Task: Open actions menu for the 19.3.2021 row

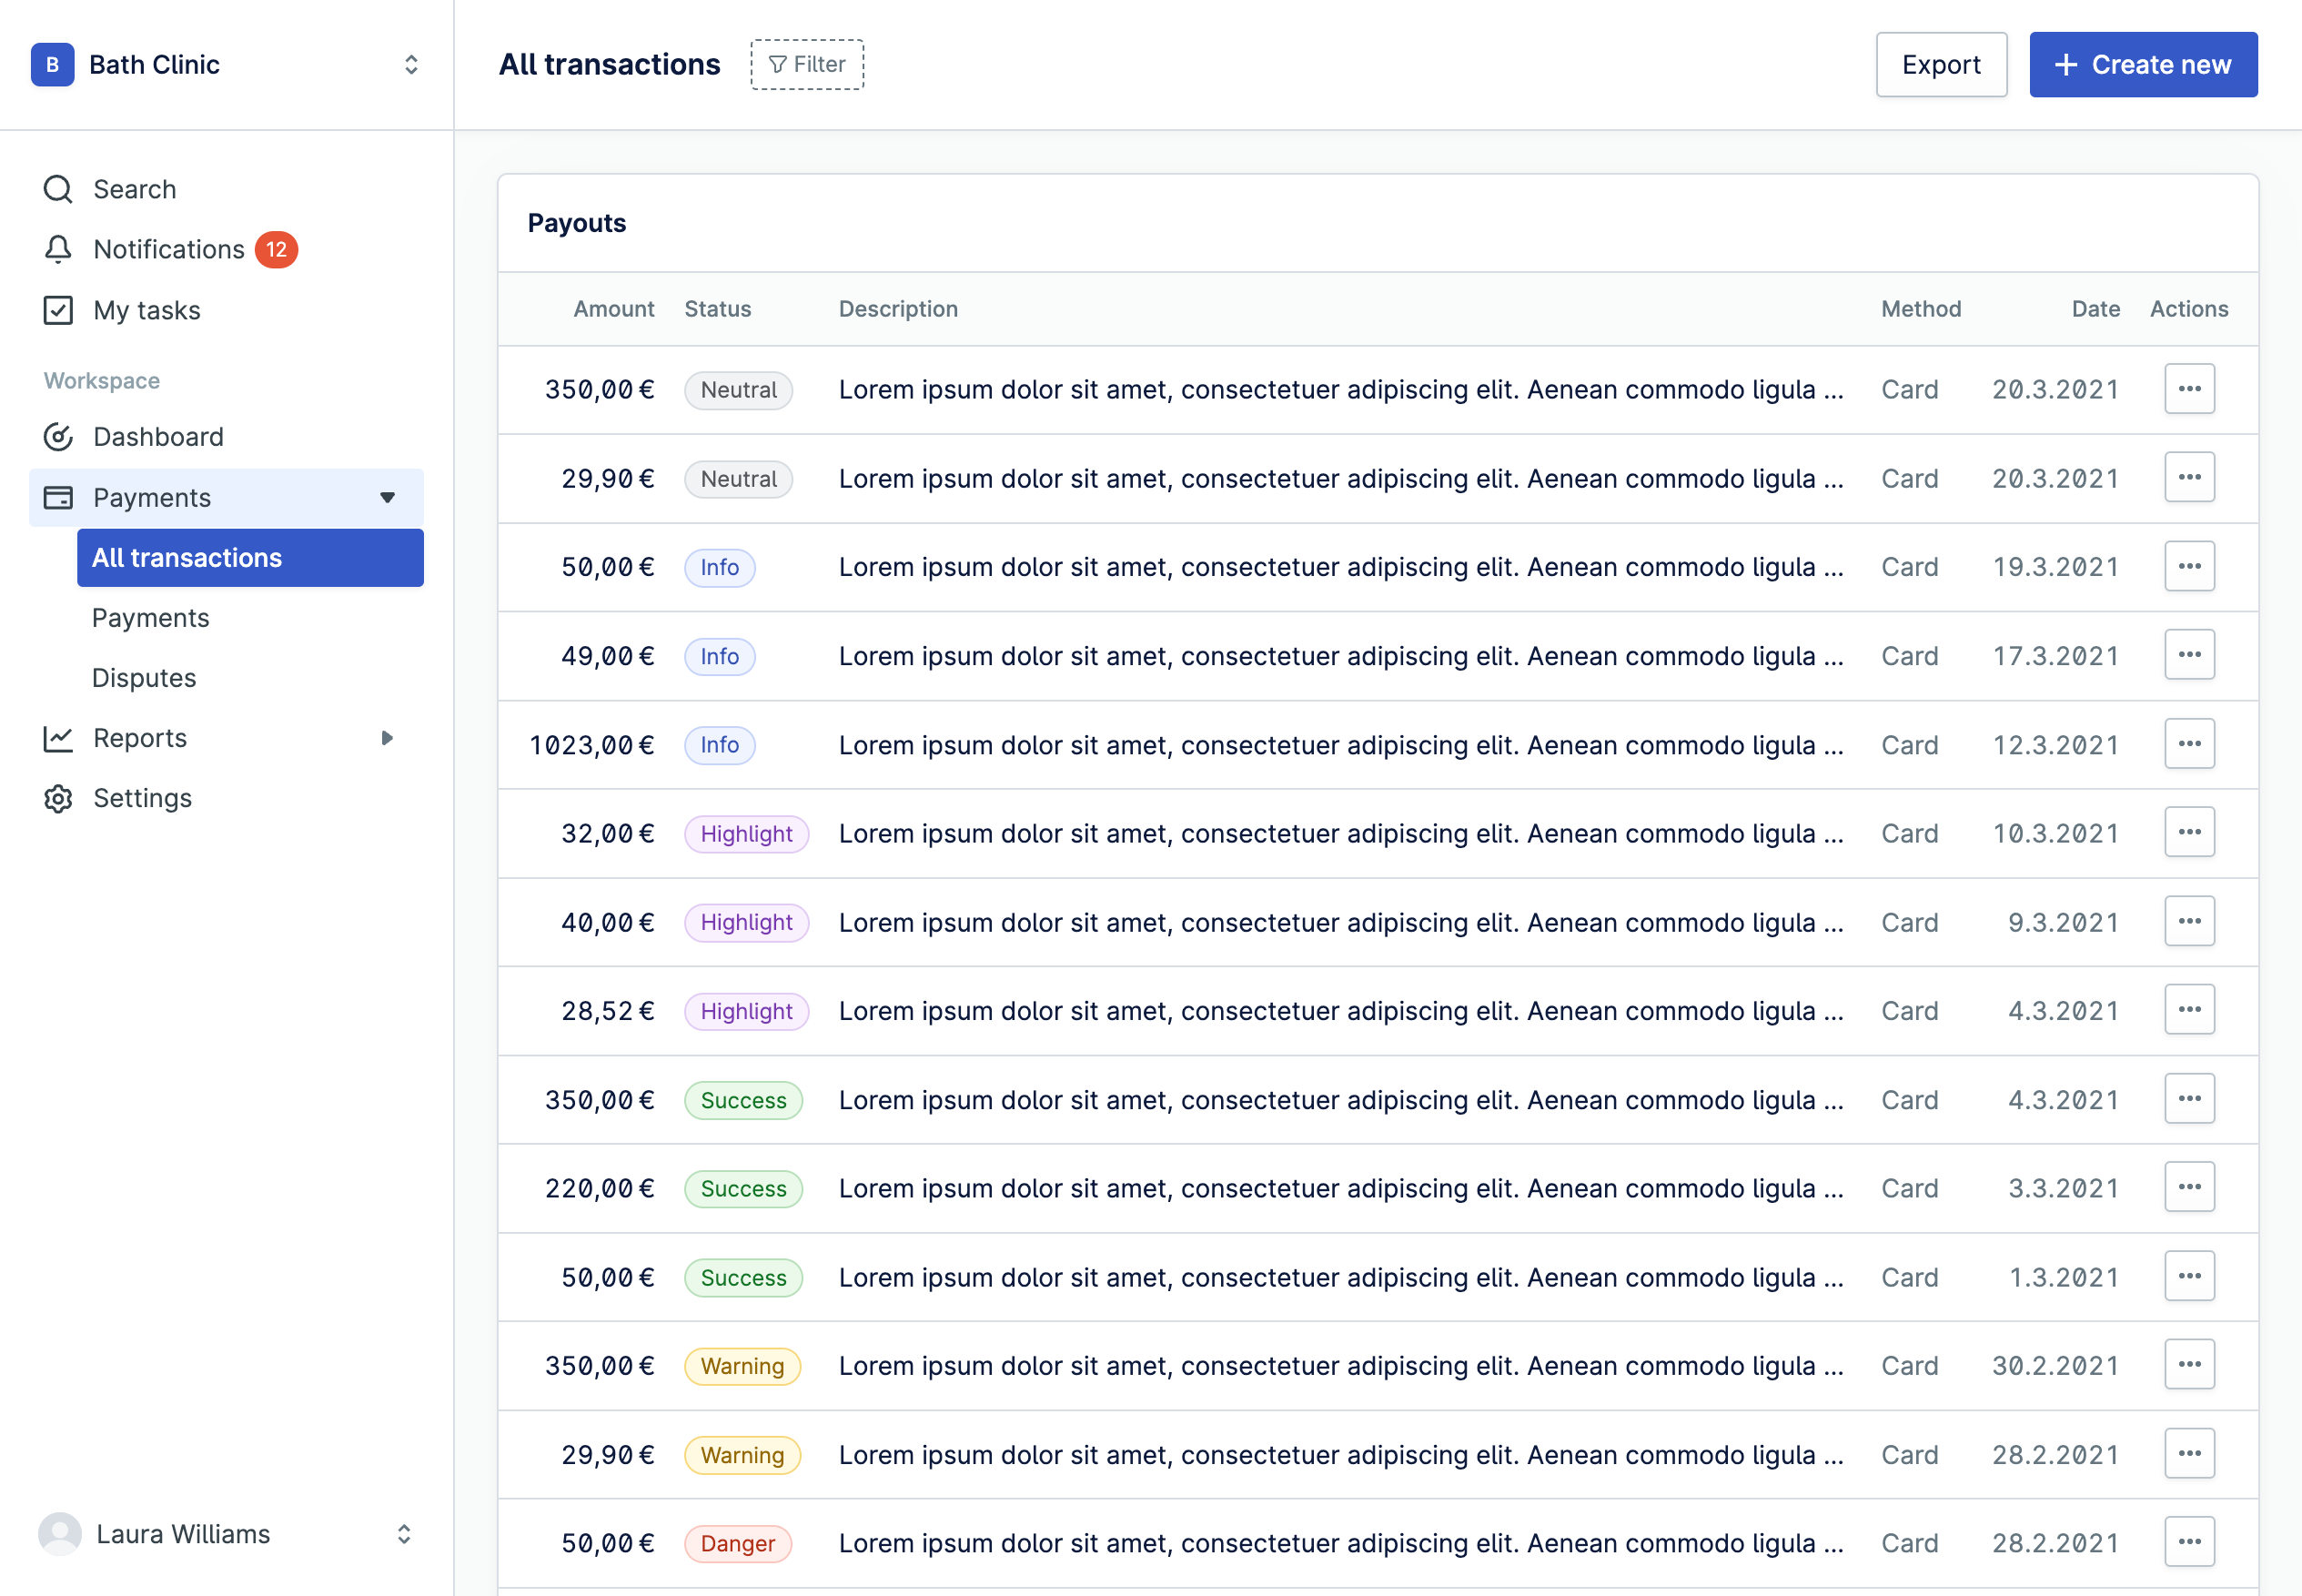Action: tap(2189, 566)
